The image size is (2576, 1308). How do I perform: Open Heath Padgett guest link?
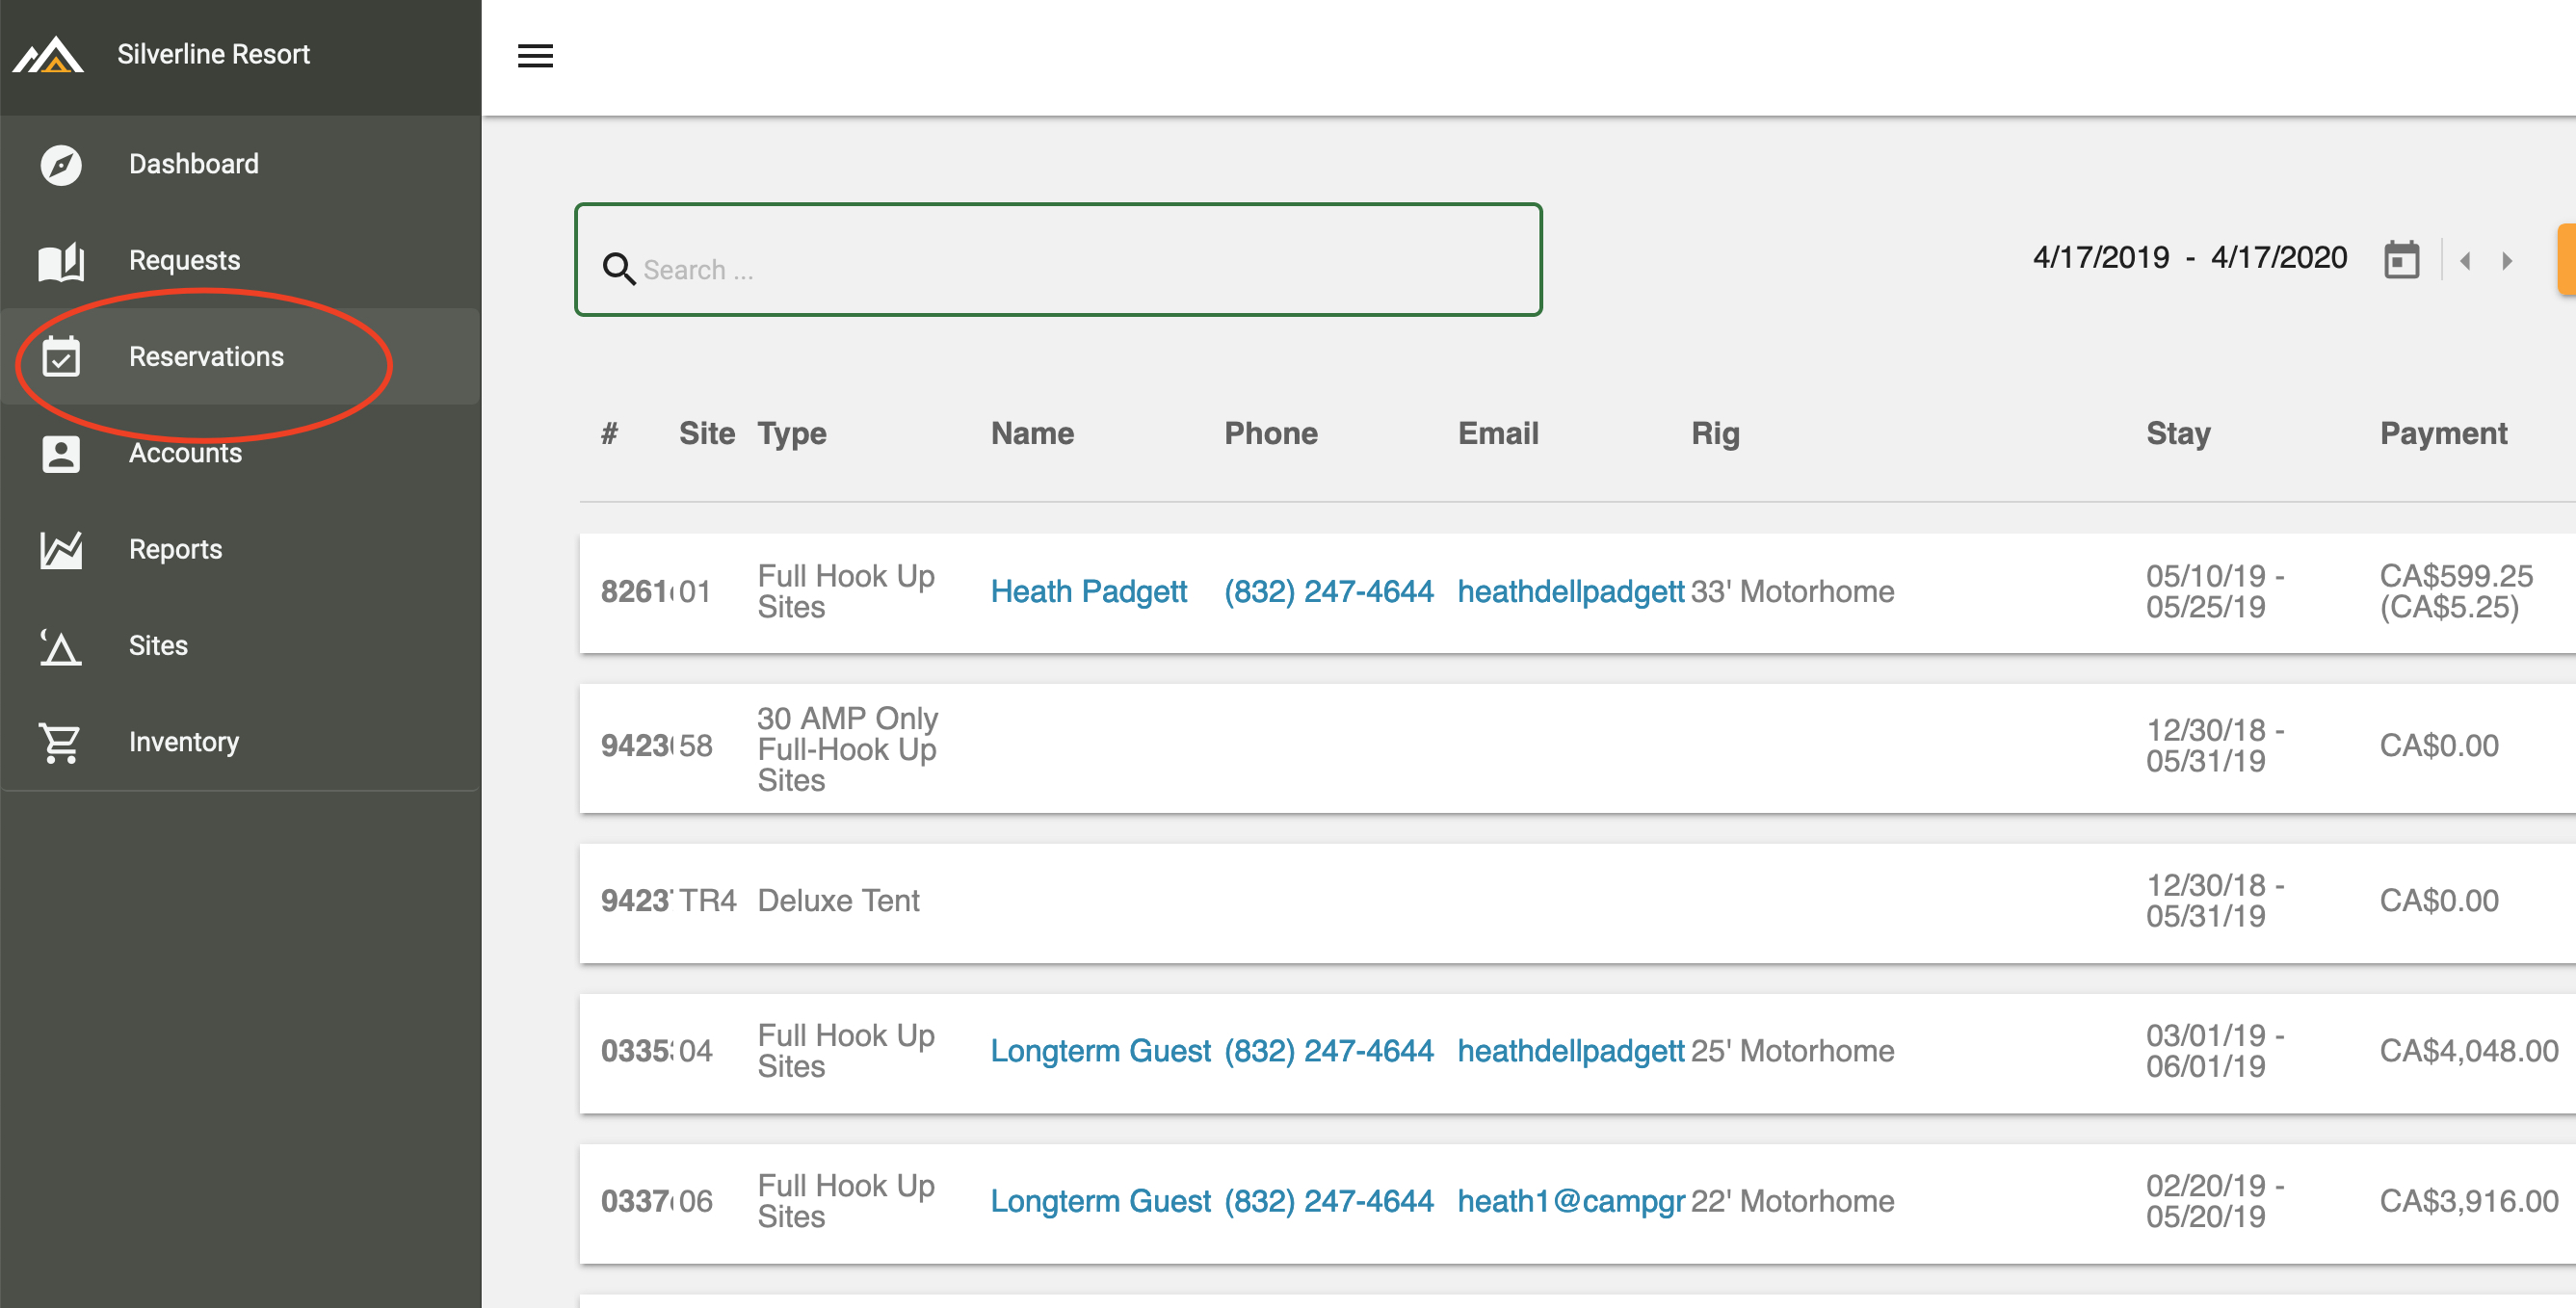pyautogui.click(x=1088, y=592)
